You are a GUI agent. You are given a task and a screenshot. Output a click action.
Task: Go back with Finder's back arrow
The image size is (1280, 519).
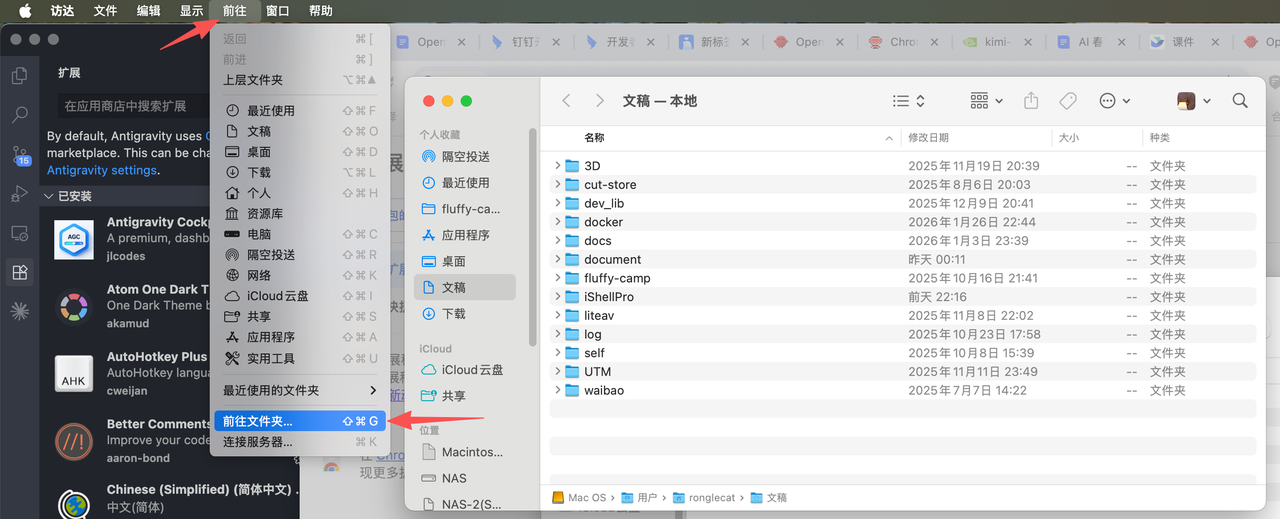567,101
